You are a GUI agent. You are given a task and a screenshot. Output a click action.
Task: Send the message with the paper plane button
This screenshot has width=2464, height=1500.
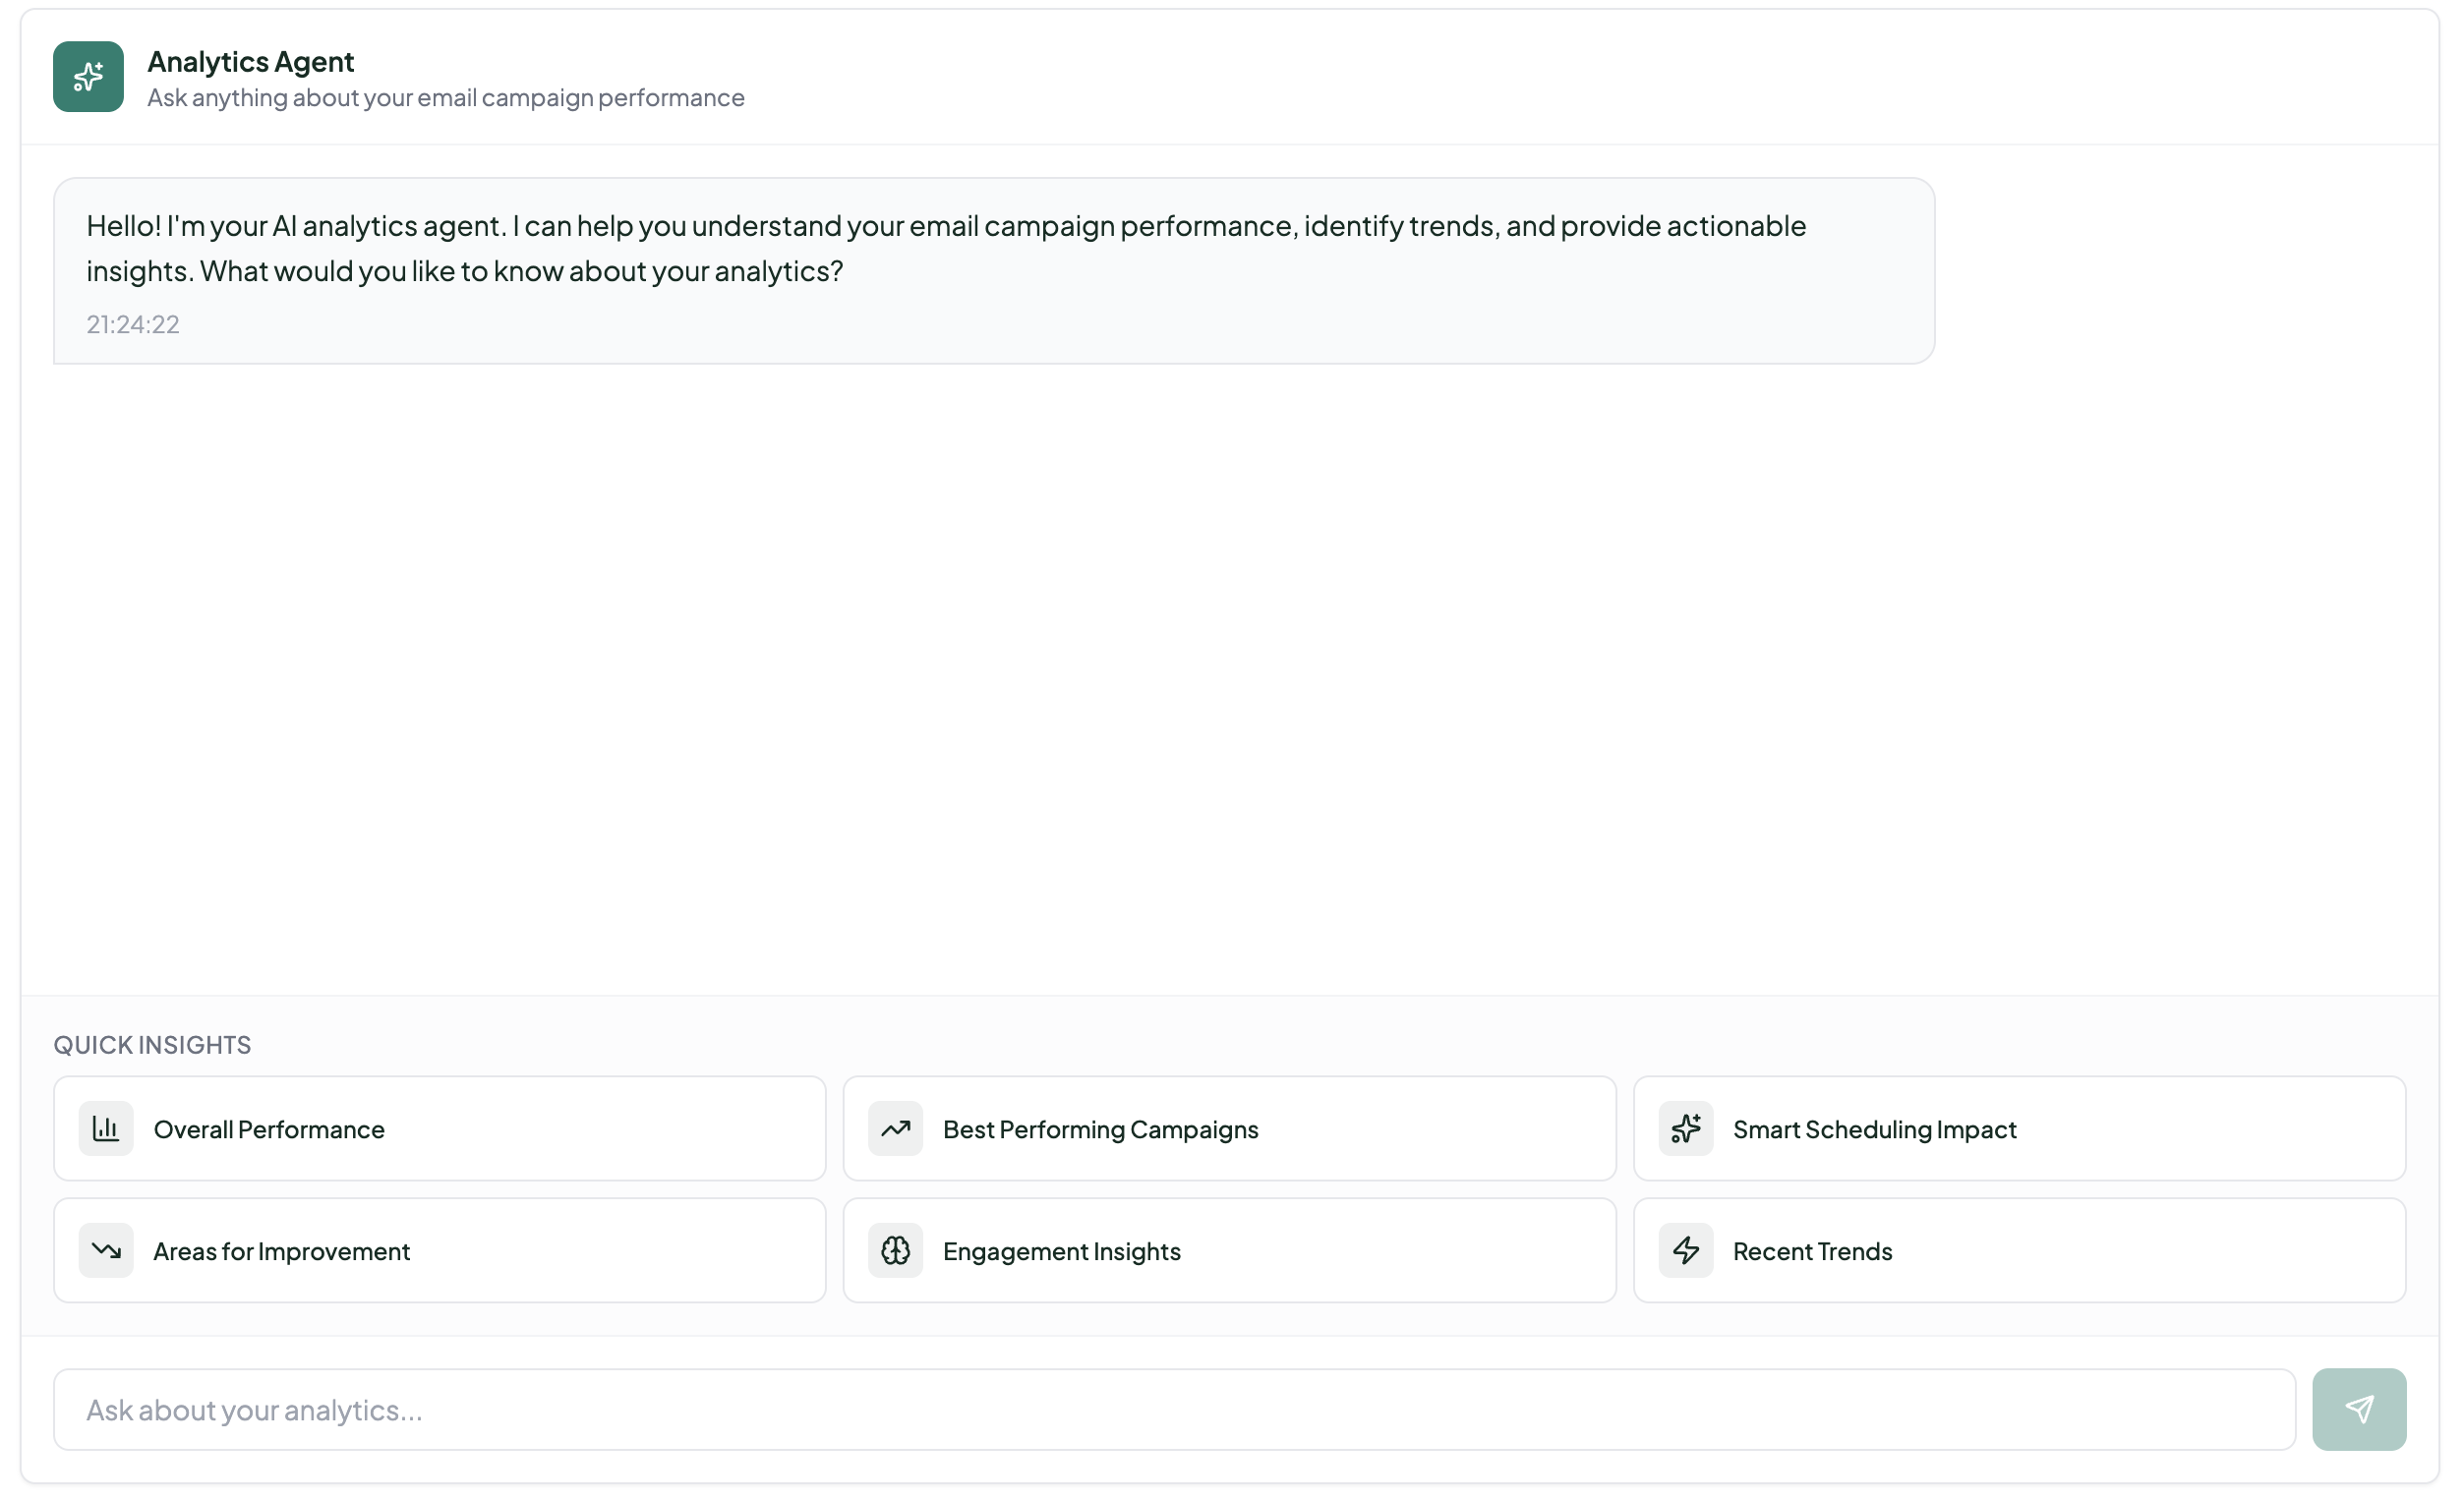click(x=2359, y=1410)
